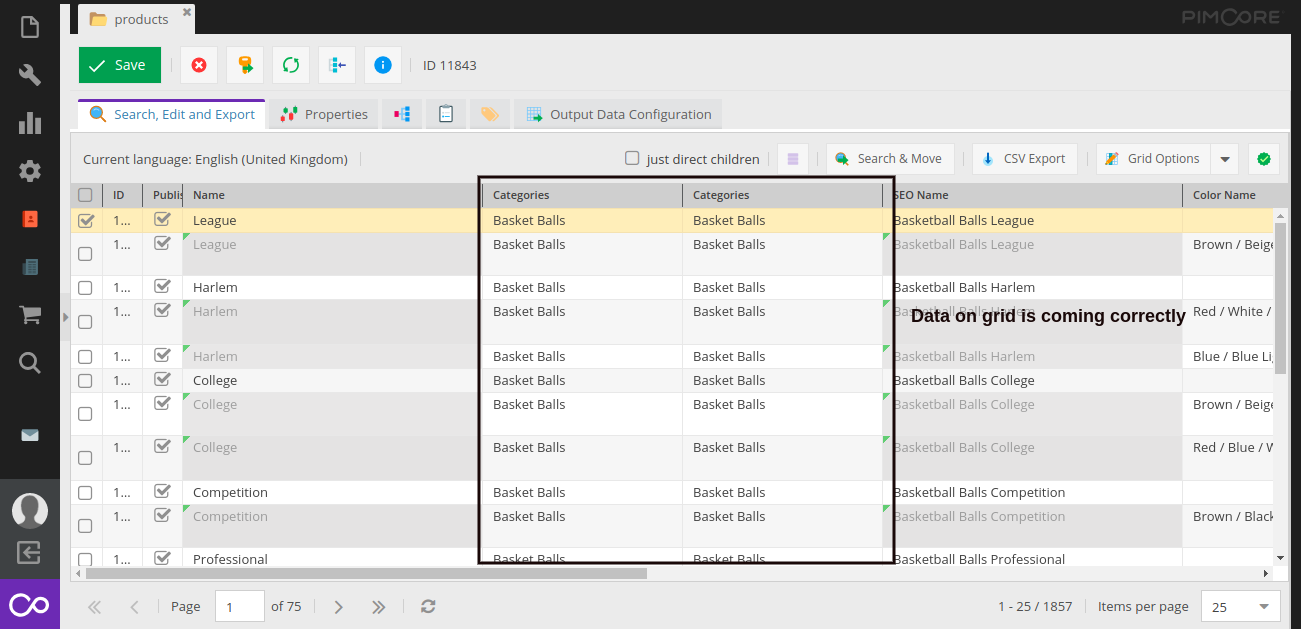Image resolution: width=1301 pixels, height=629 pixels.
Task: Click the red delete button in toolbar
Action: point(199,65)
